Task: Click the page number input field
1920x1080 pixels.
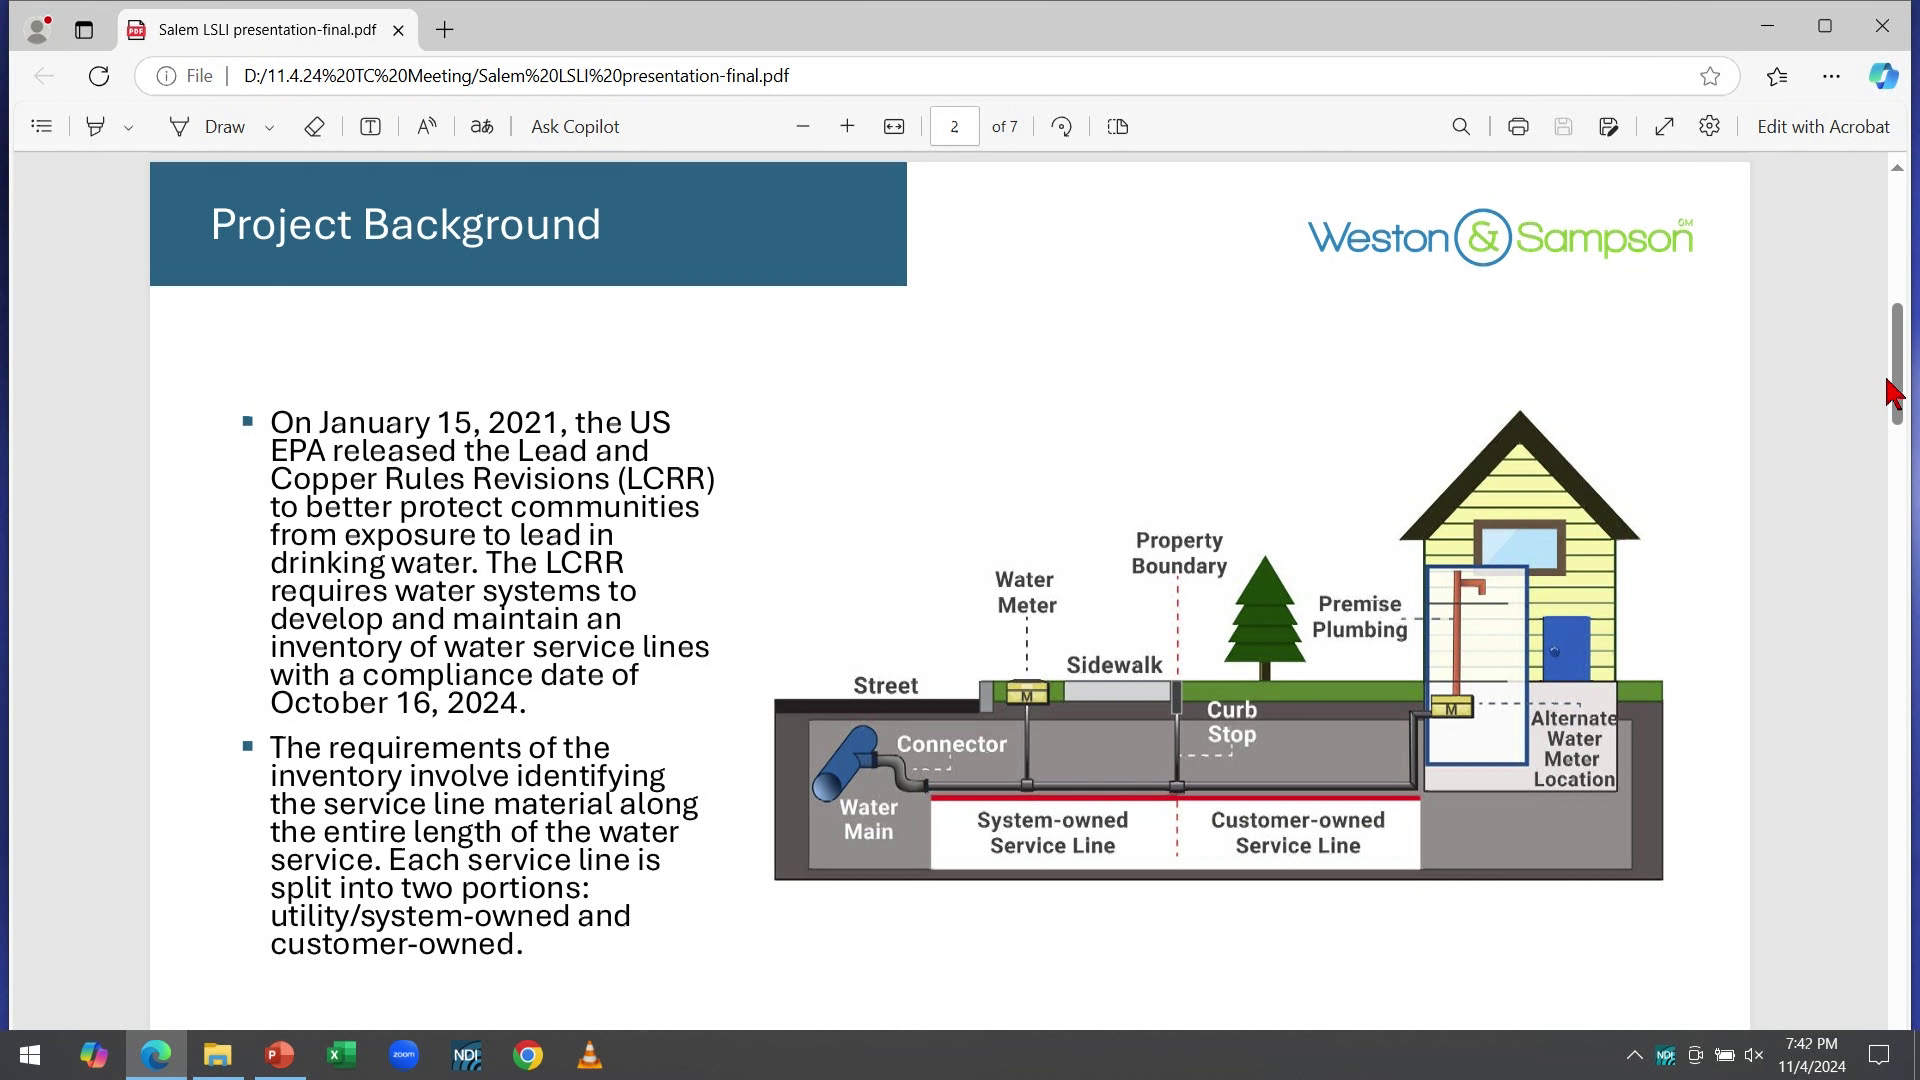Action: (954, 127)
